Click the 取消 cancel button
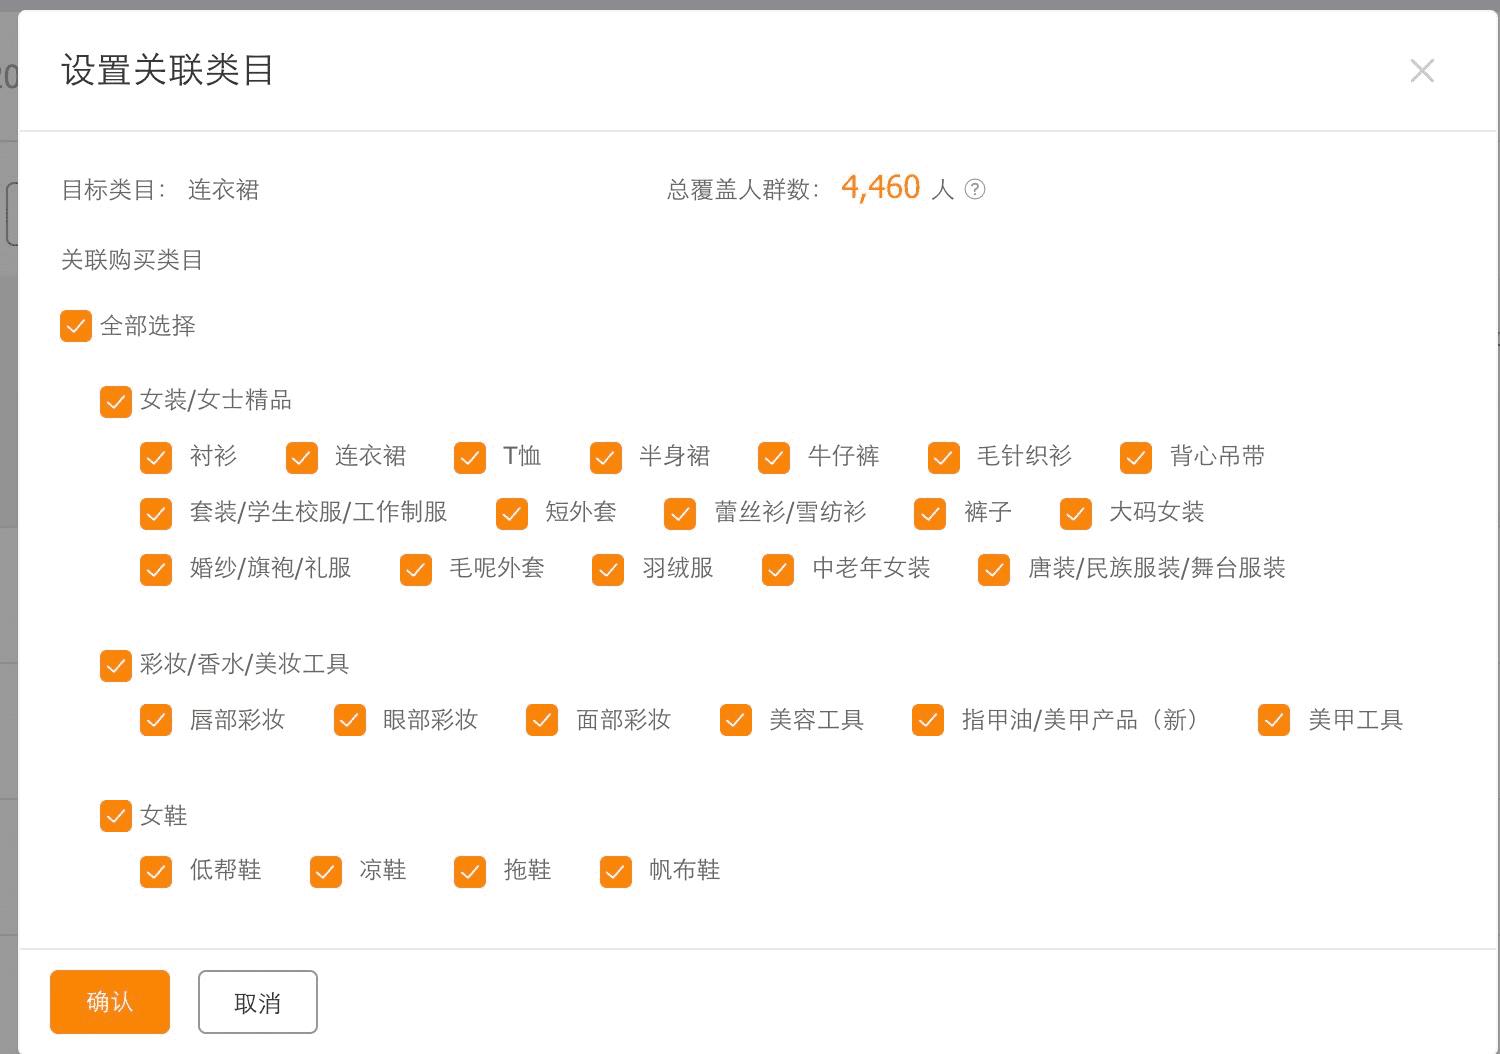The width and height of the screenshot is (1500, 1054). (x=257, y=1001)
